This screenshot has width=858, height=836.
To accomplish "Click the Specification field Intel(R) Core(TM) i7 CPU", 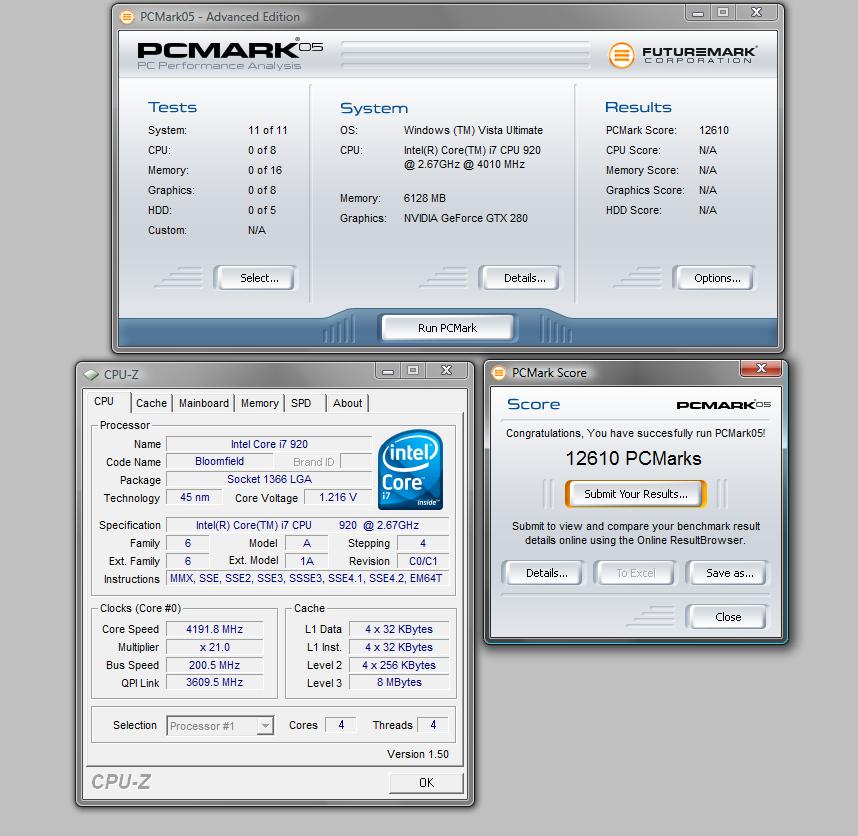I will tap(308, 525).
